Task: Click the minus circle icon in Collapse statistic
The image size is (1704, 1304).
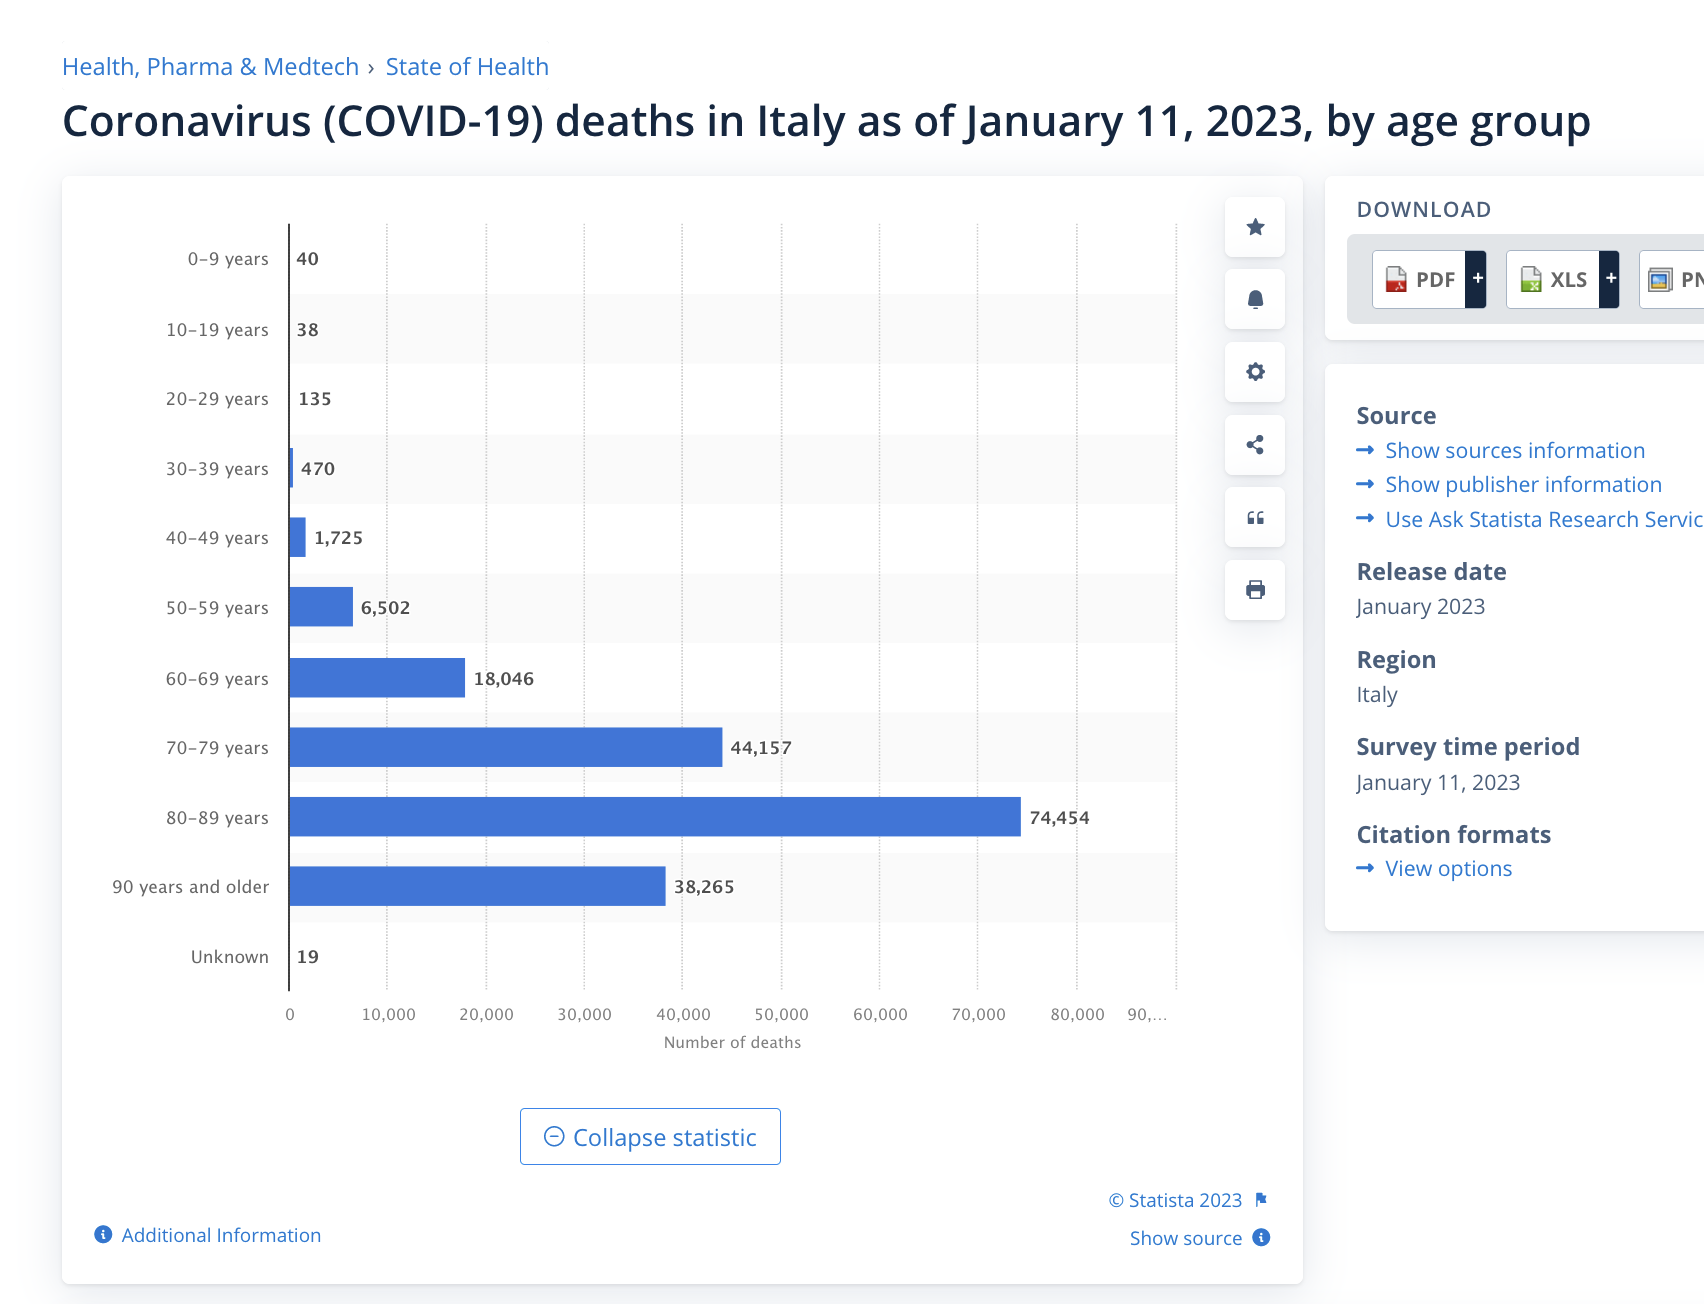Action: tap(554, 1136)
